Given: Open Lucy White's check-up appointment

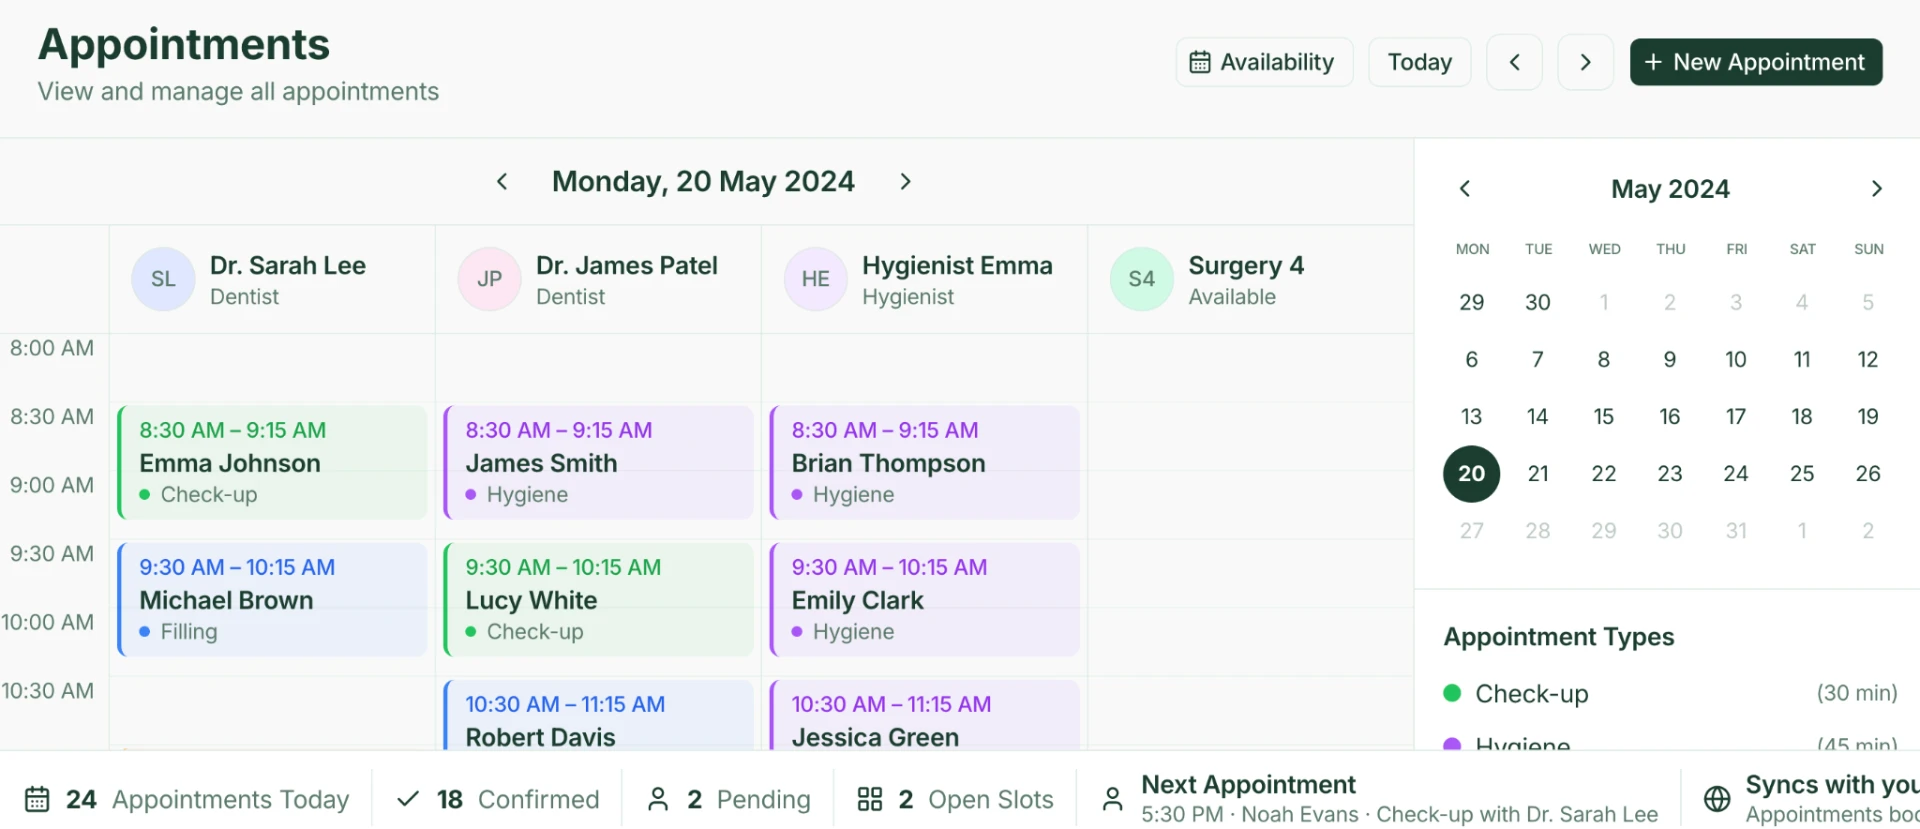Looking at the screenshot, I should point(598,599).
